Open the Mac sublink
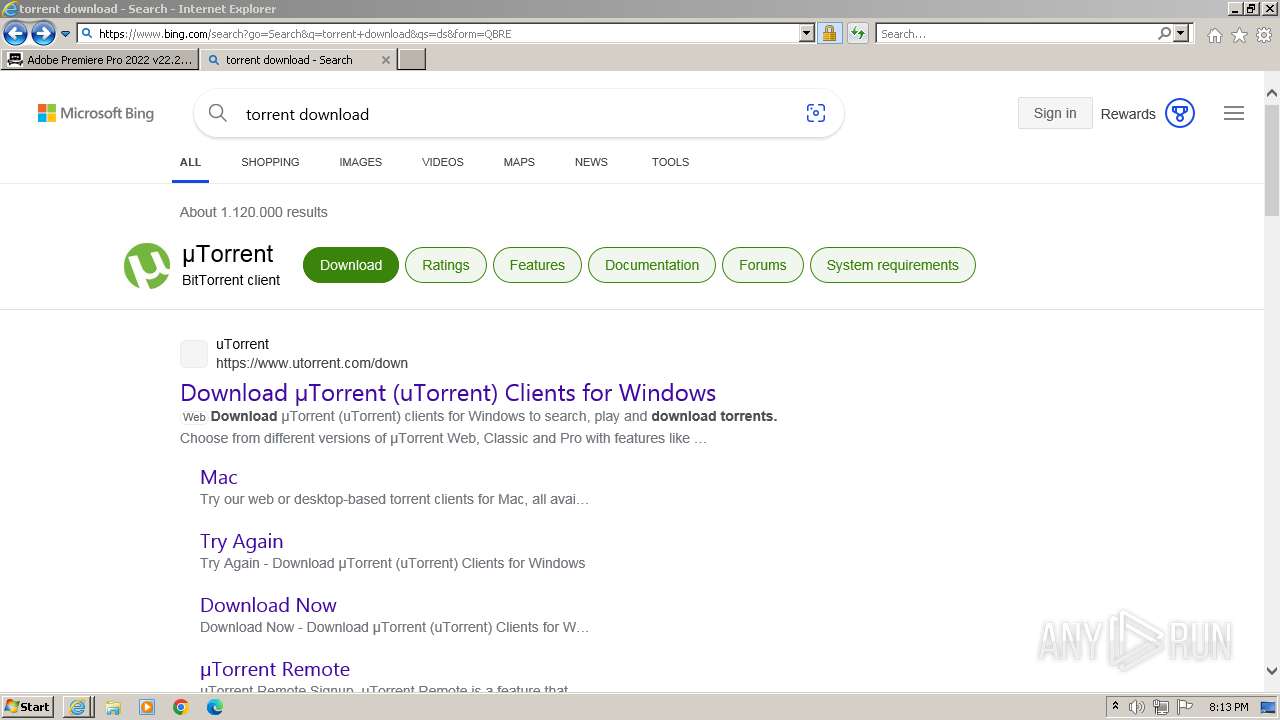This screenshot has width=1280, height=720. [x=219, y=477]
